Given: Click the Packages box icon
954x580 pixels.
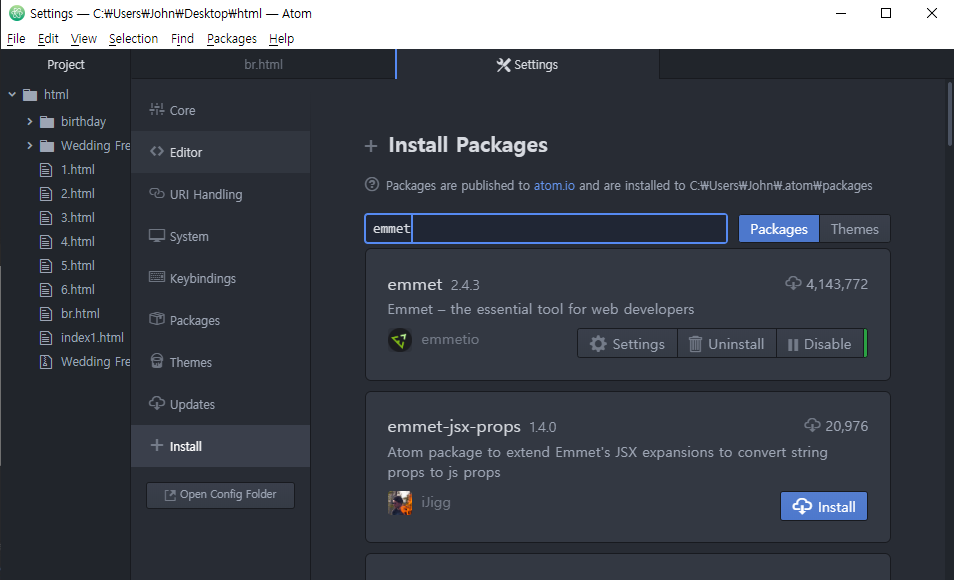Looking at the screenshot, I should 156,320.
